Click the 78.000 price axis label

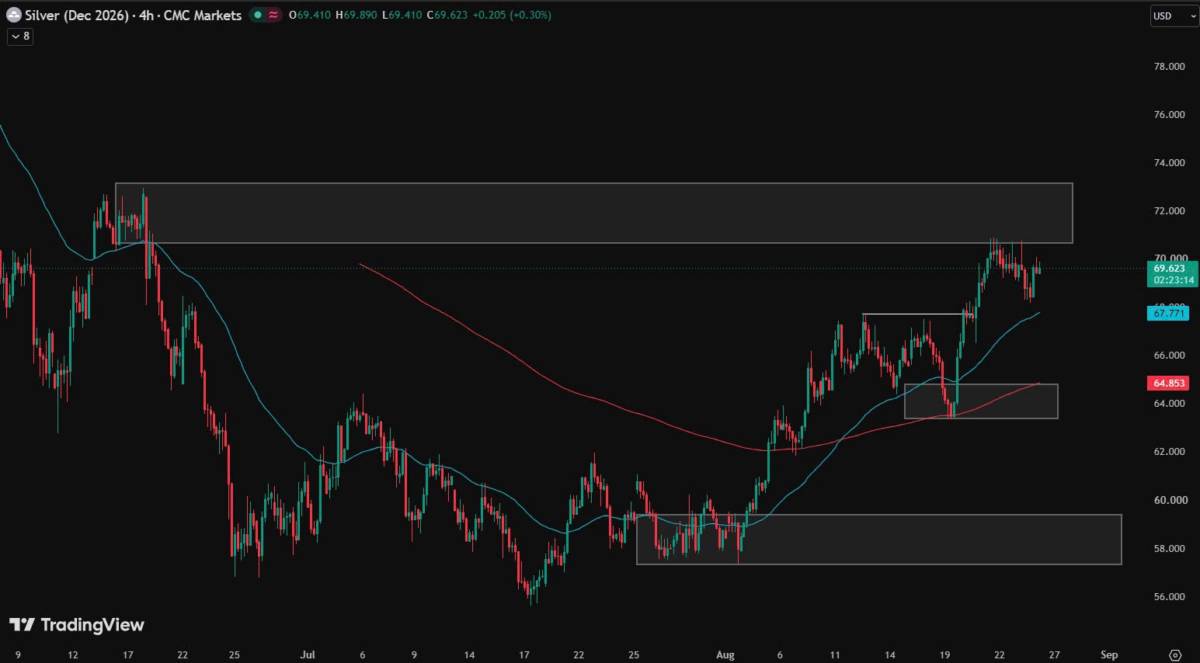(x=1169, y=67)
